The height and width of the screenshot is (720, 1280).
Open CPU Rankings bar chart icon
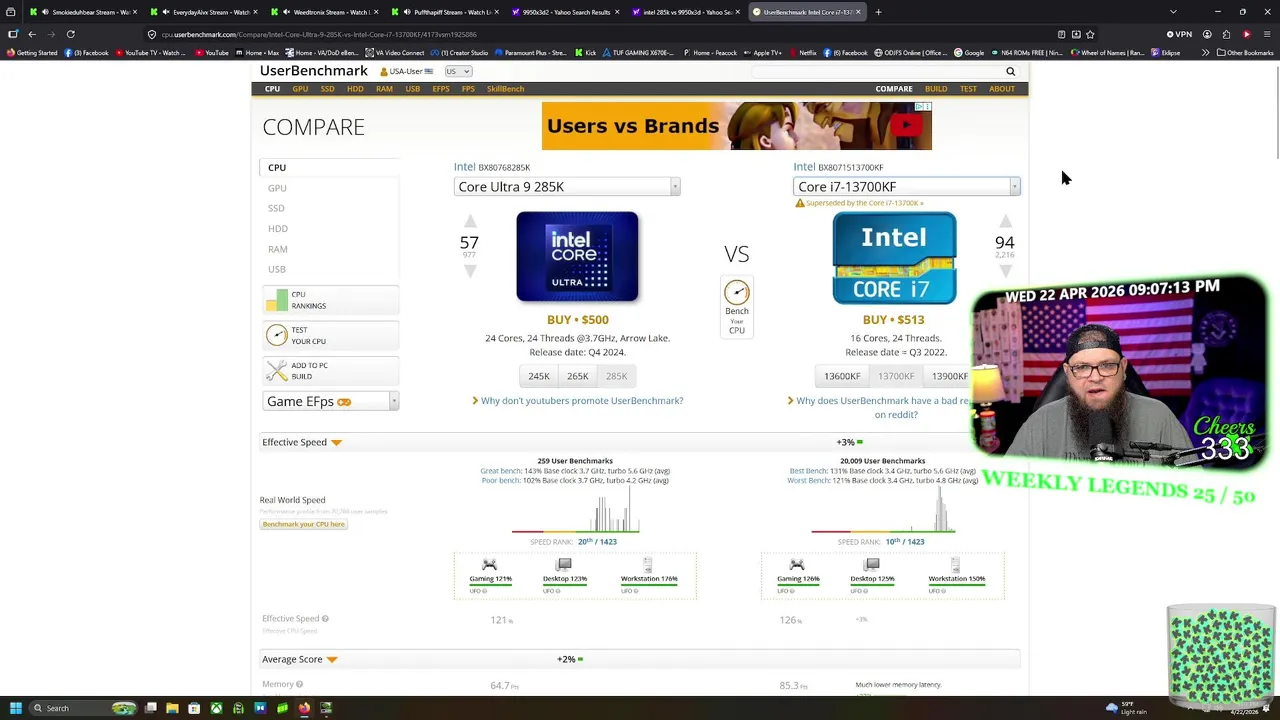coord(276,300)
